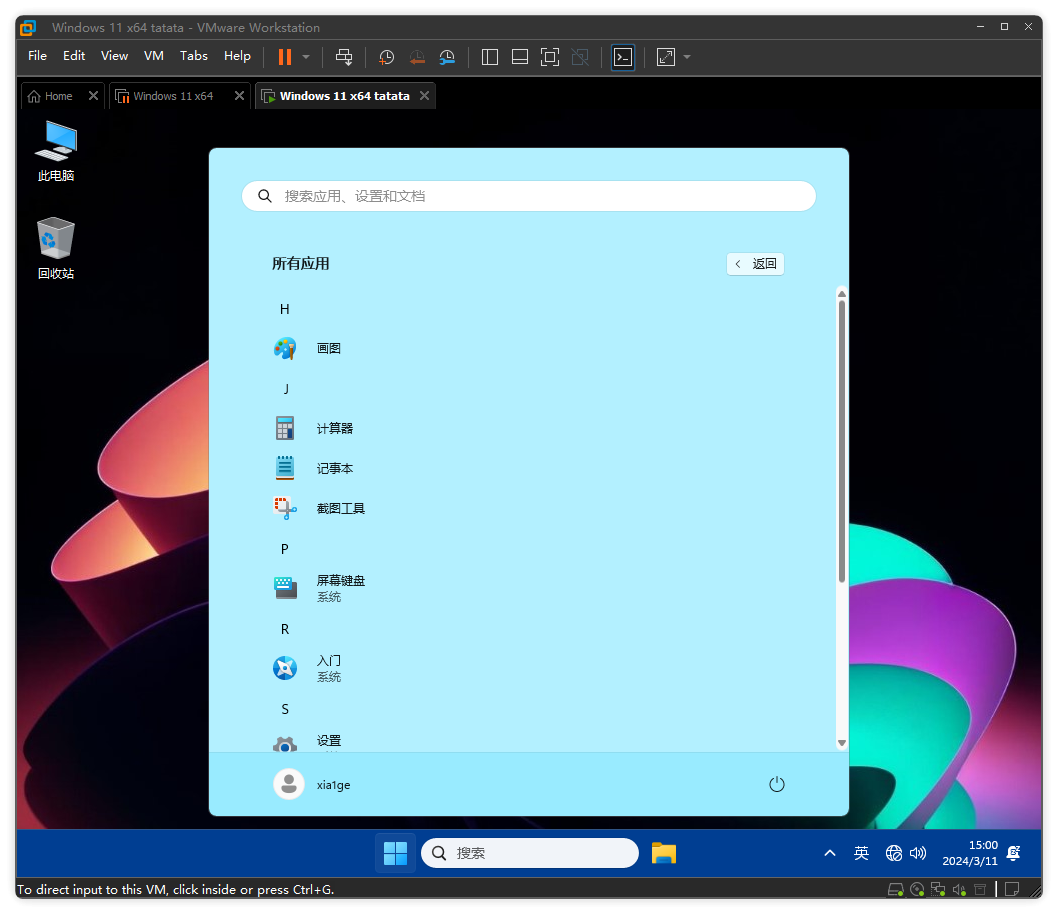Open the snapshot manager icon
This screenshot has height=914, width=1058.
[447, 57]
